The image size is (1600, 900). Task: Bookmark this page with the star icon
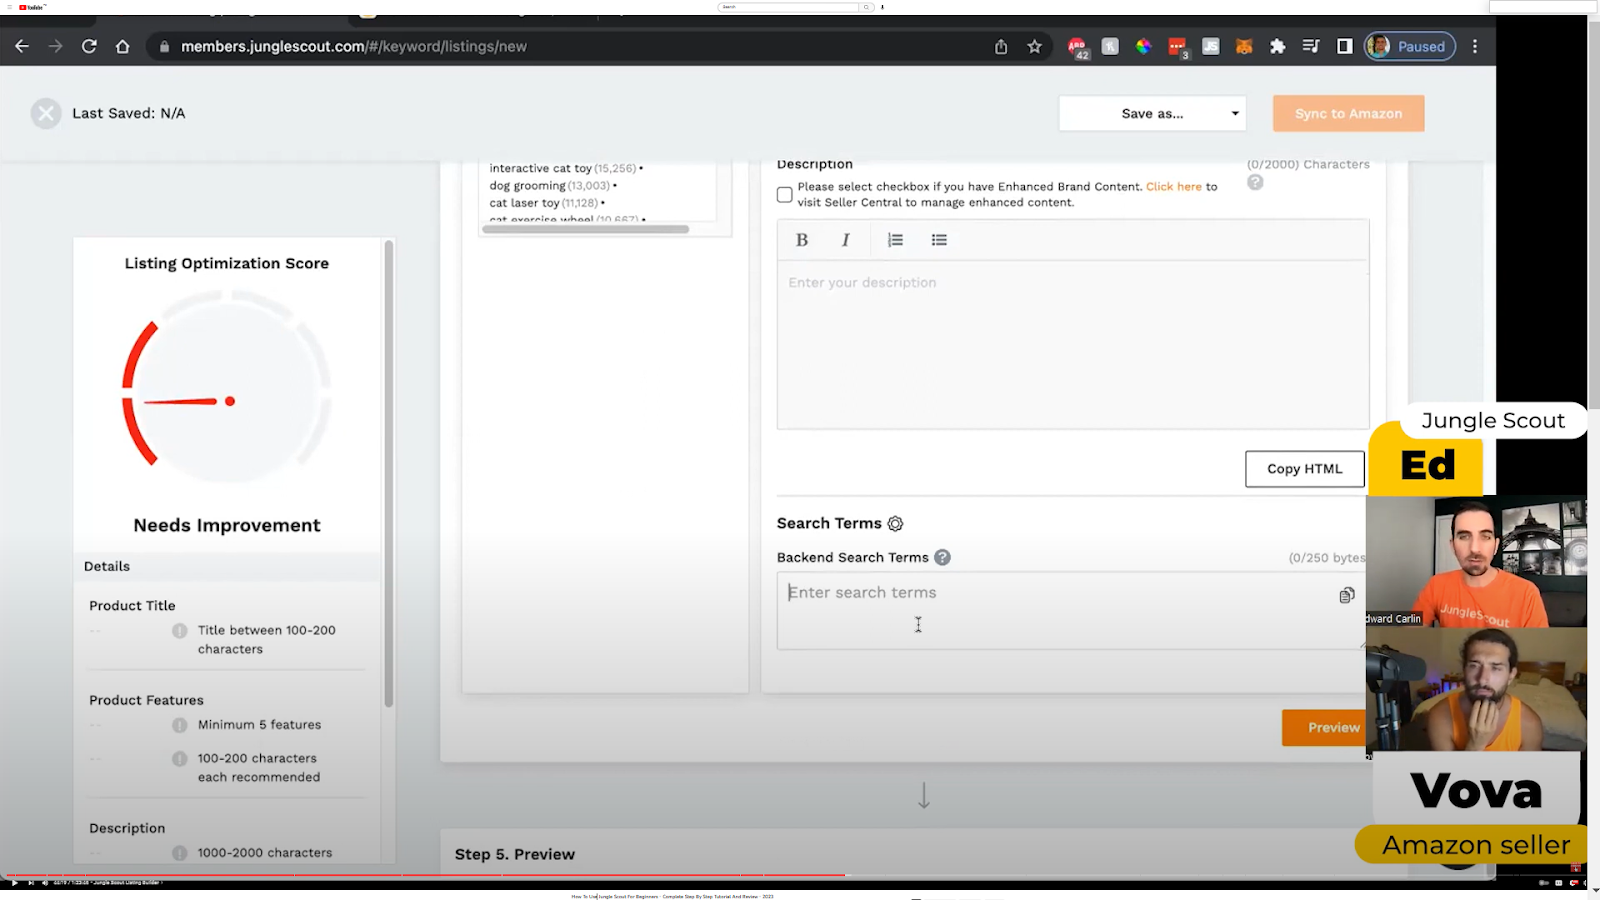pos(1035,46)
